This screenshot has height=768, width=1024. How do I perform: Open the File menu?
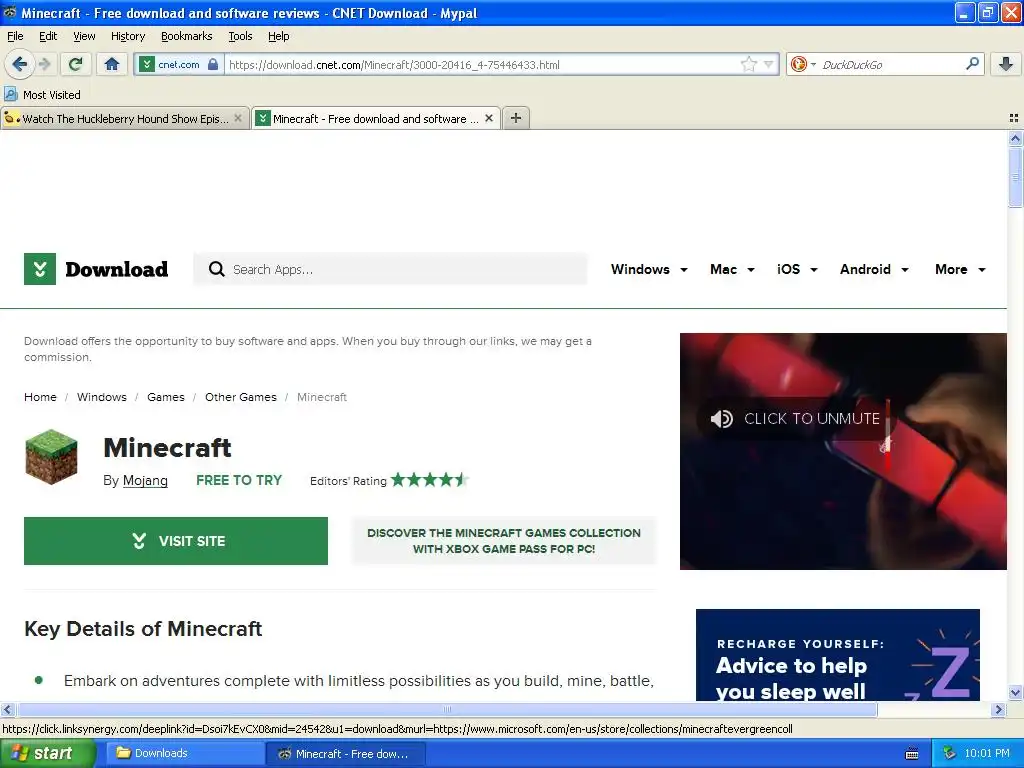pos(15,36)
